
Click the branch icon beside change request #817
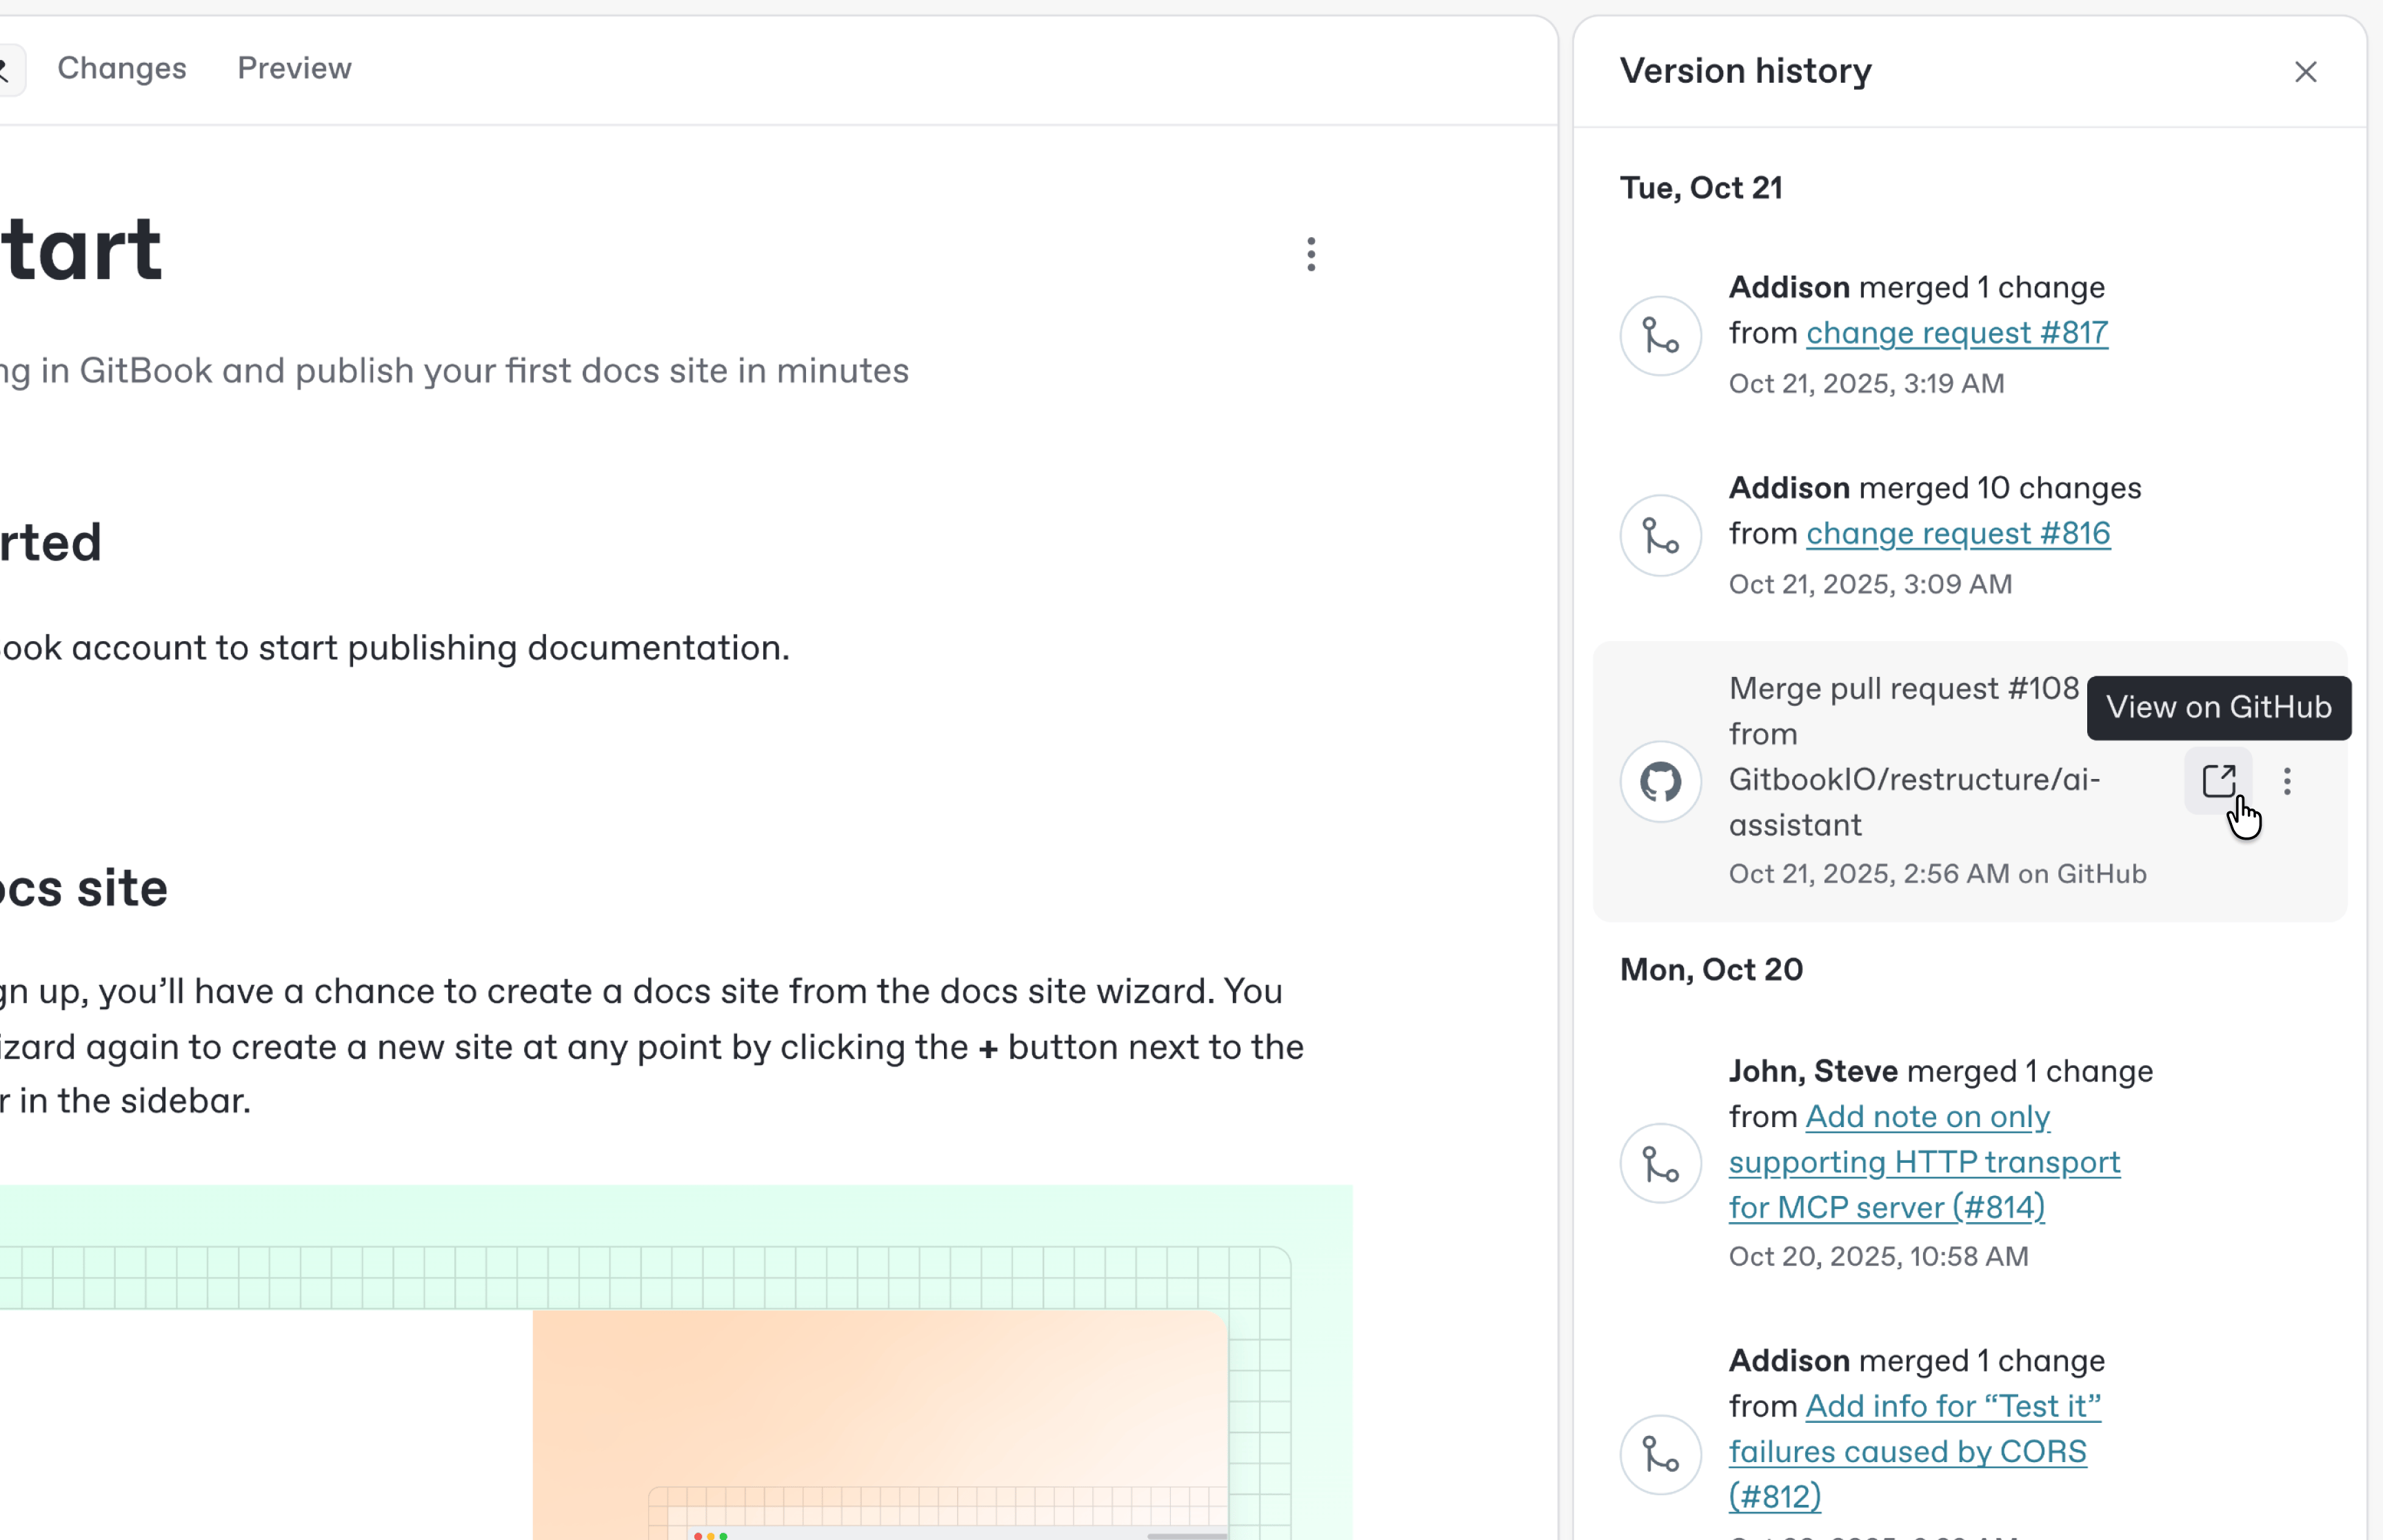[1659, 335]
